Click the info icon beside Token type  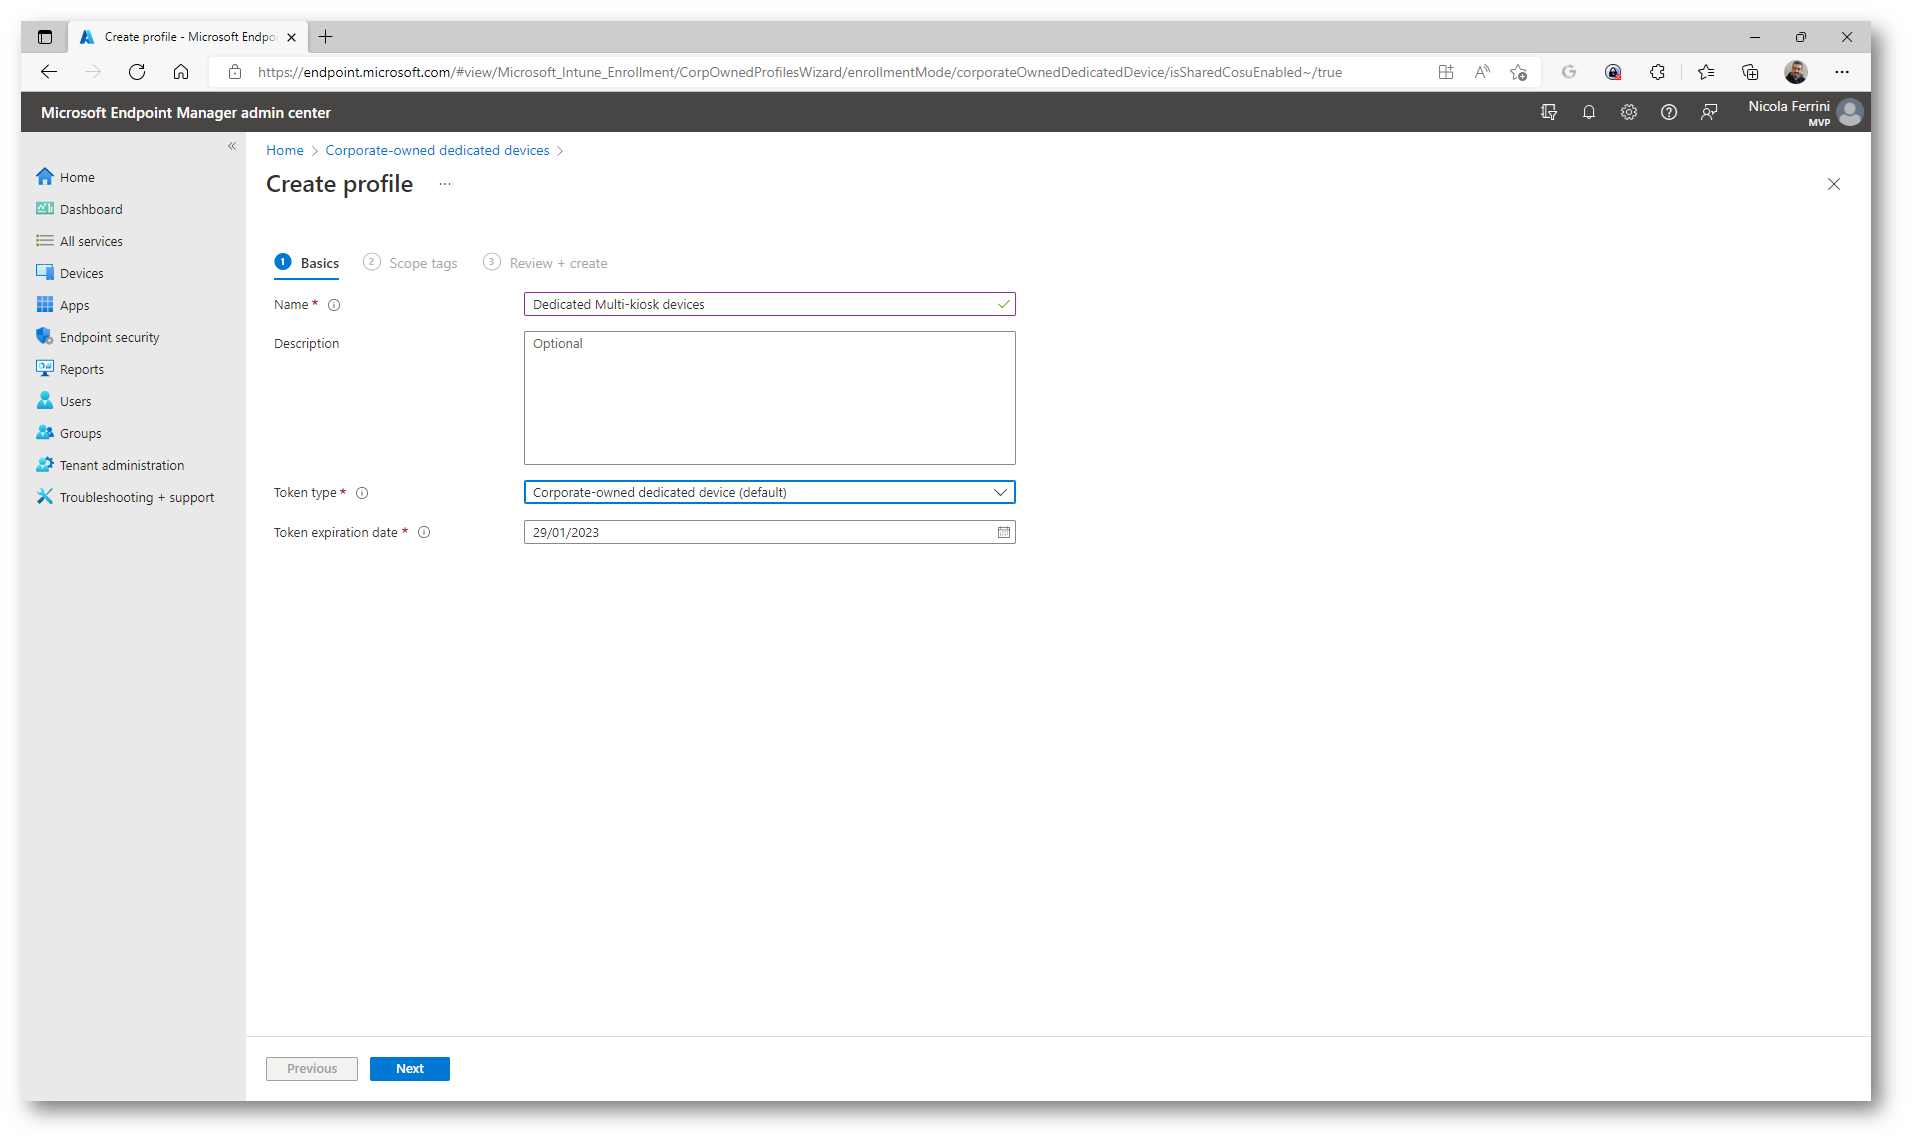click(x=362, y=493)
